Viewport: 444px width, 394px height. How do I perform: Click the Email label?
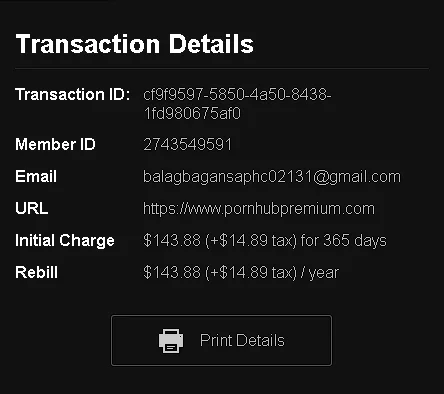point(36,176)
